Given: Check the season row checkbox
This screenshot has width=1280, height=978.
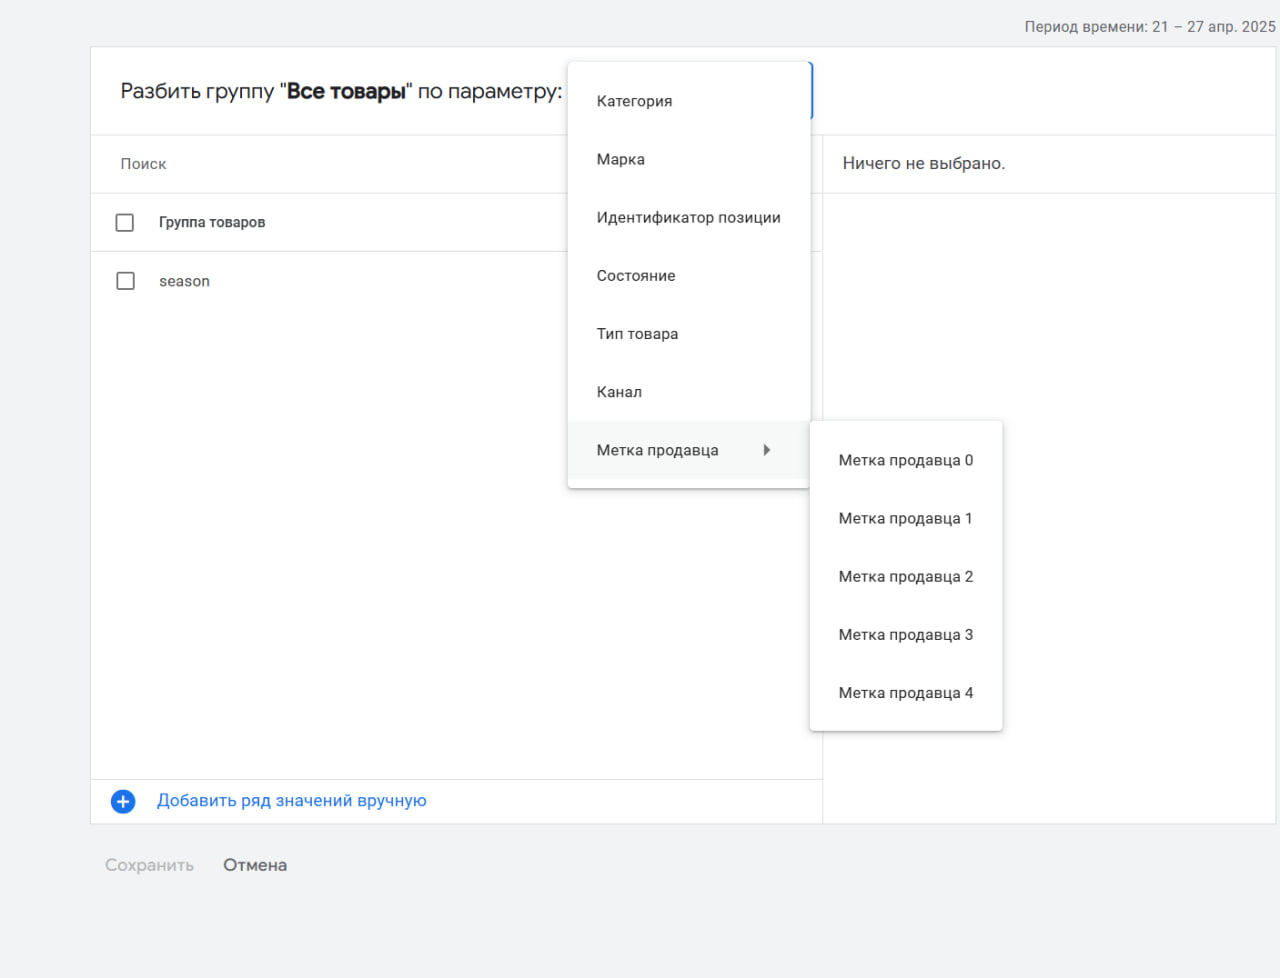Looking at the screenshot, I should coord(125,281).
